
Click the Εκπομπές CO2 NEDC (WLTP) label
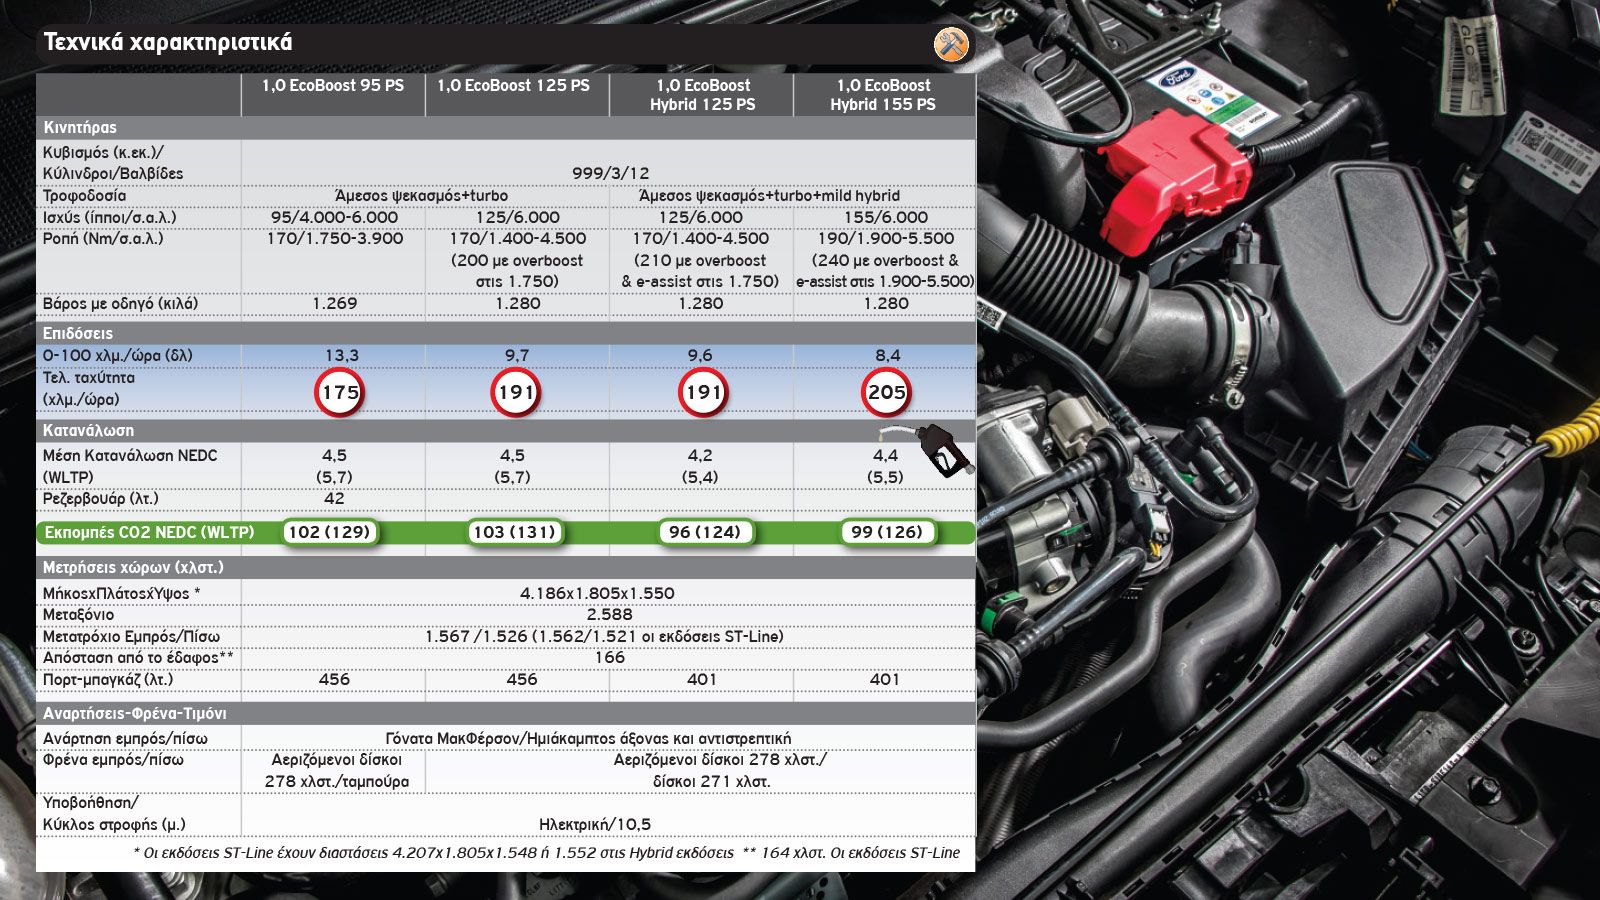click(149, 532)
